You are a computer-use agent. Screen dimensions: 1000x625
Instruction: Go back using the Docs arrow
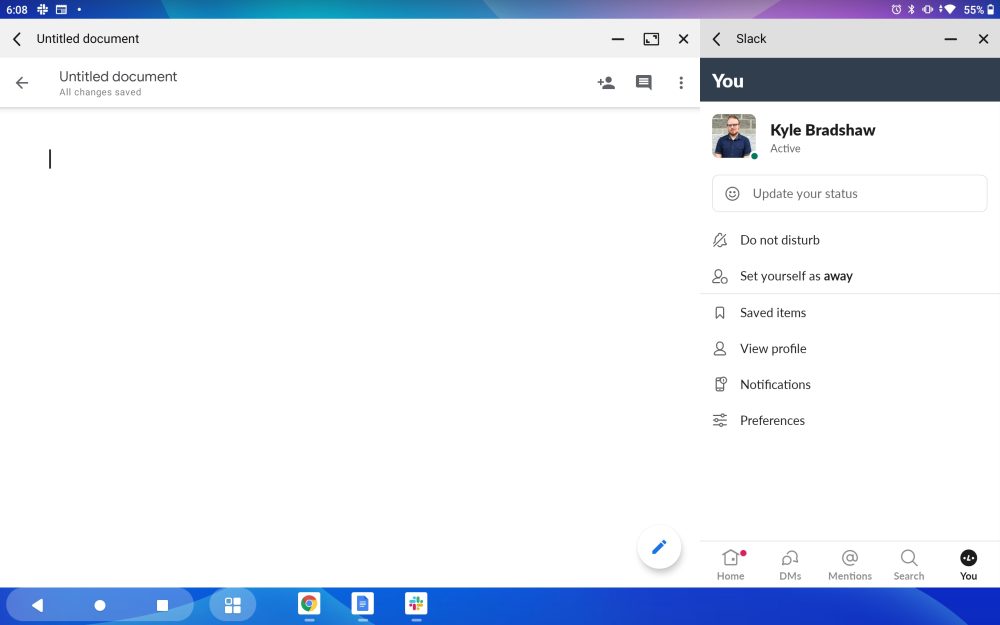click(22, 83)
